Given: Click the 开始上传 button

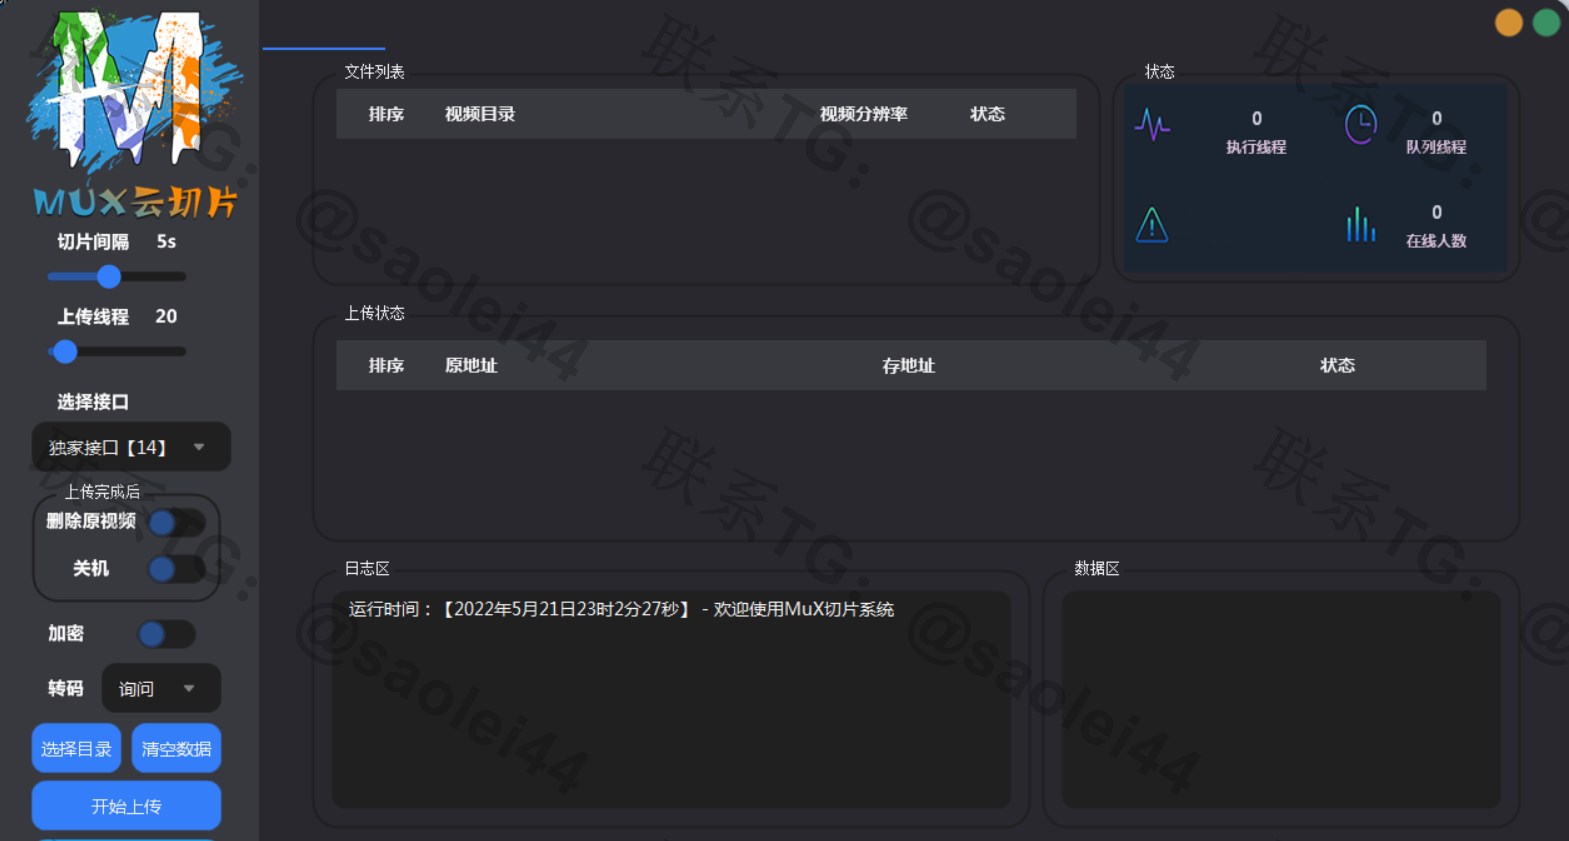Looking at the screenshot, I should coord(126,806).
